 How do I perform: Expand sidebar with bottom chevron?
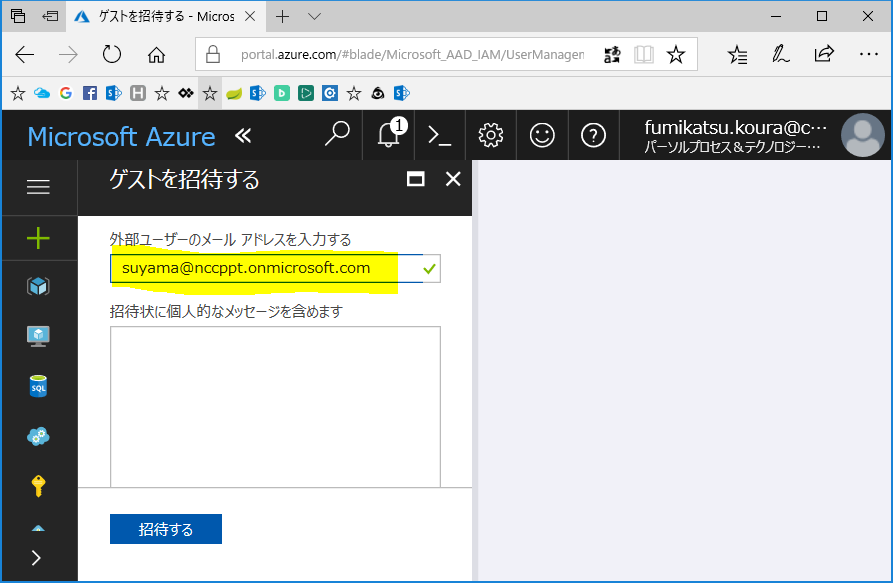click(36, 558)
